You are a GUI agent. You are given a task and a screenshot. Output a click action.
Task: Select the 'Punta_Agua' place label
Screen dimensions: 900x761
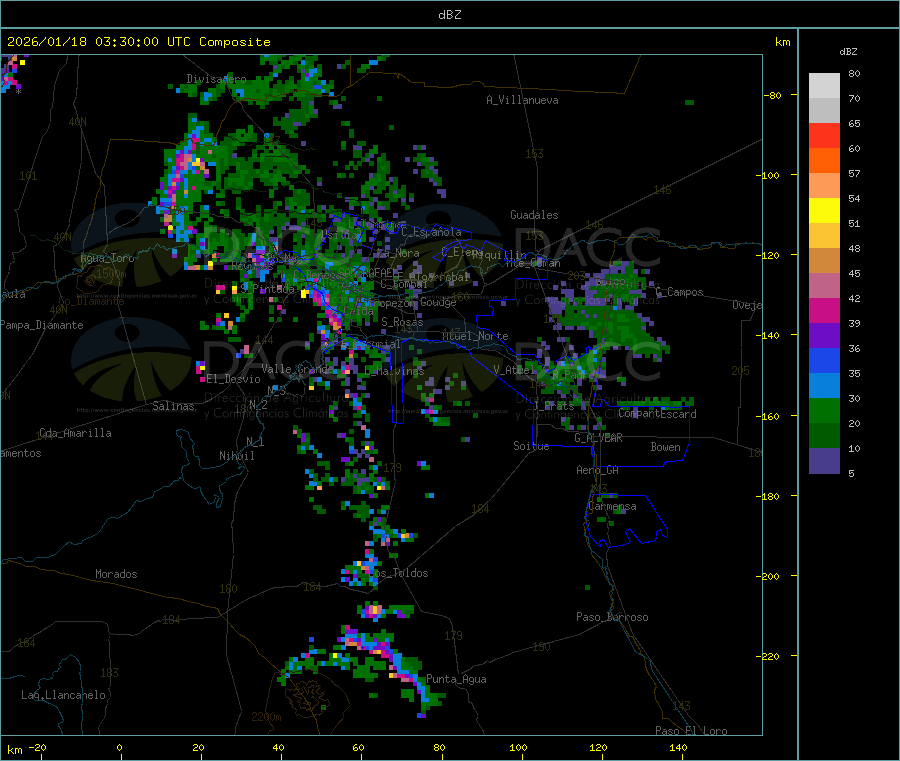tap(456, 679)
